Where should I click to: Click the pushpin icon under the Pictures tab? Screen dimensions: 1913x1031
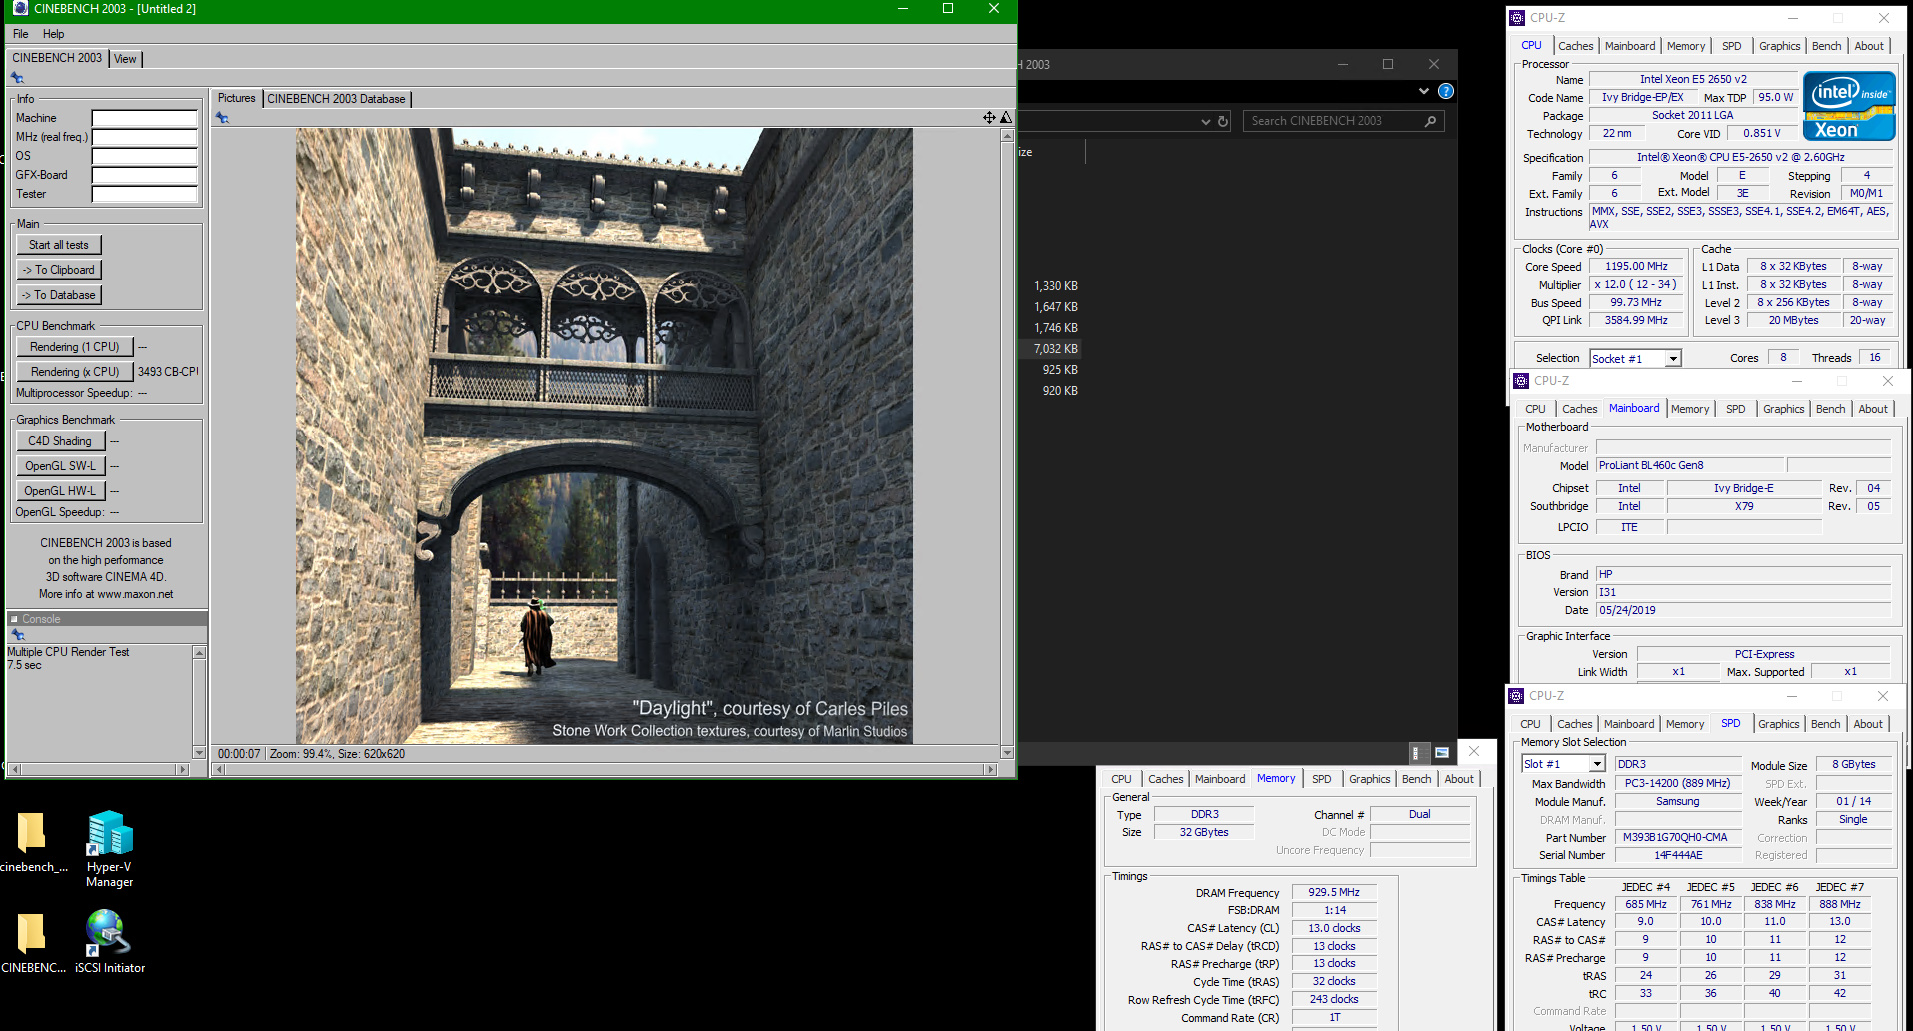coord(222,118)
